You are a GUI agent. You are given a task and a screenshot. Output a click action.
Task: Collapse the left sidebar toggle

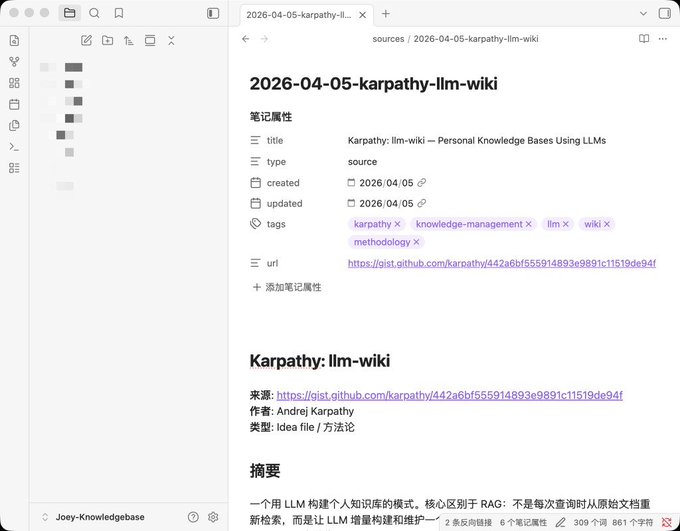213,13
